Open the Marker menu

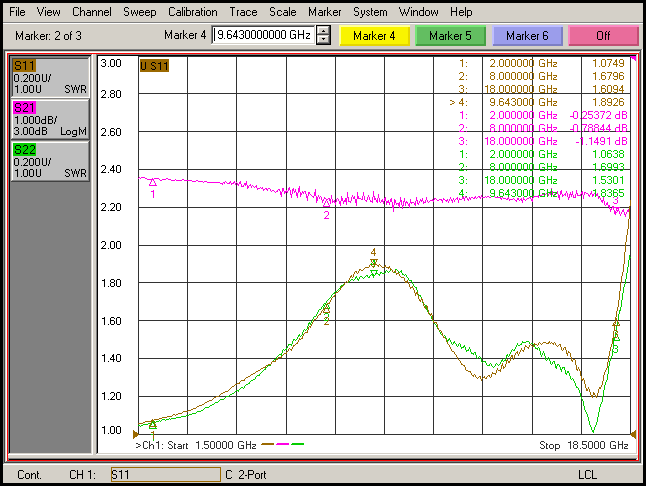(x=325, y=12)
